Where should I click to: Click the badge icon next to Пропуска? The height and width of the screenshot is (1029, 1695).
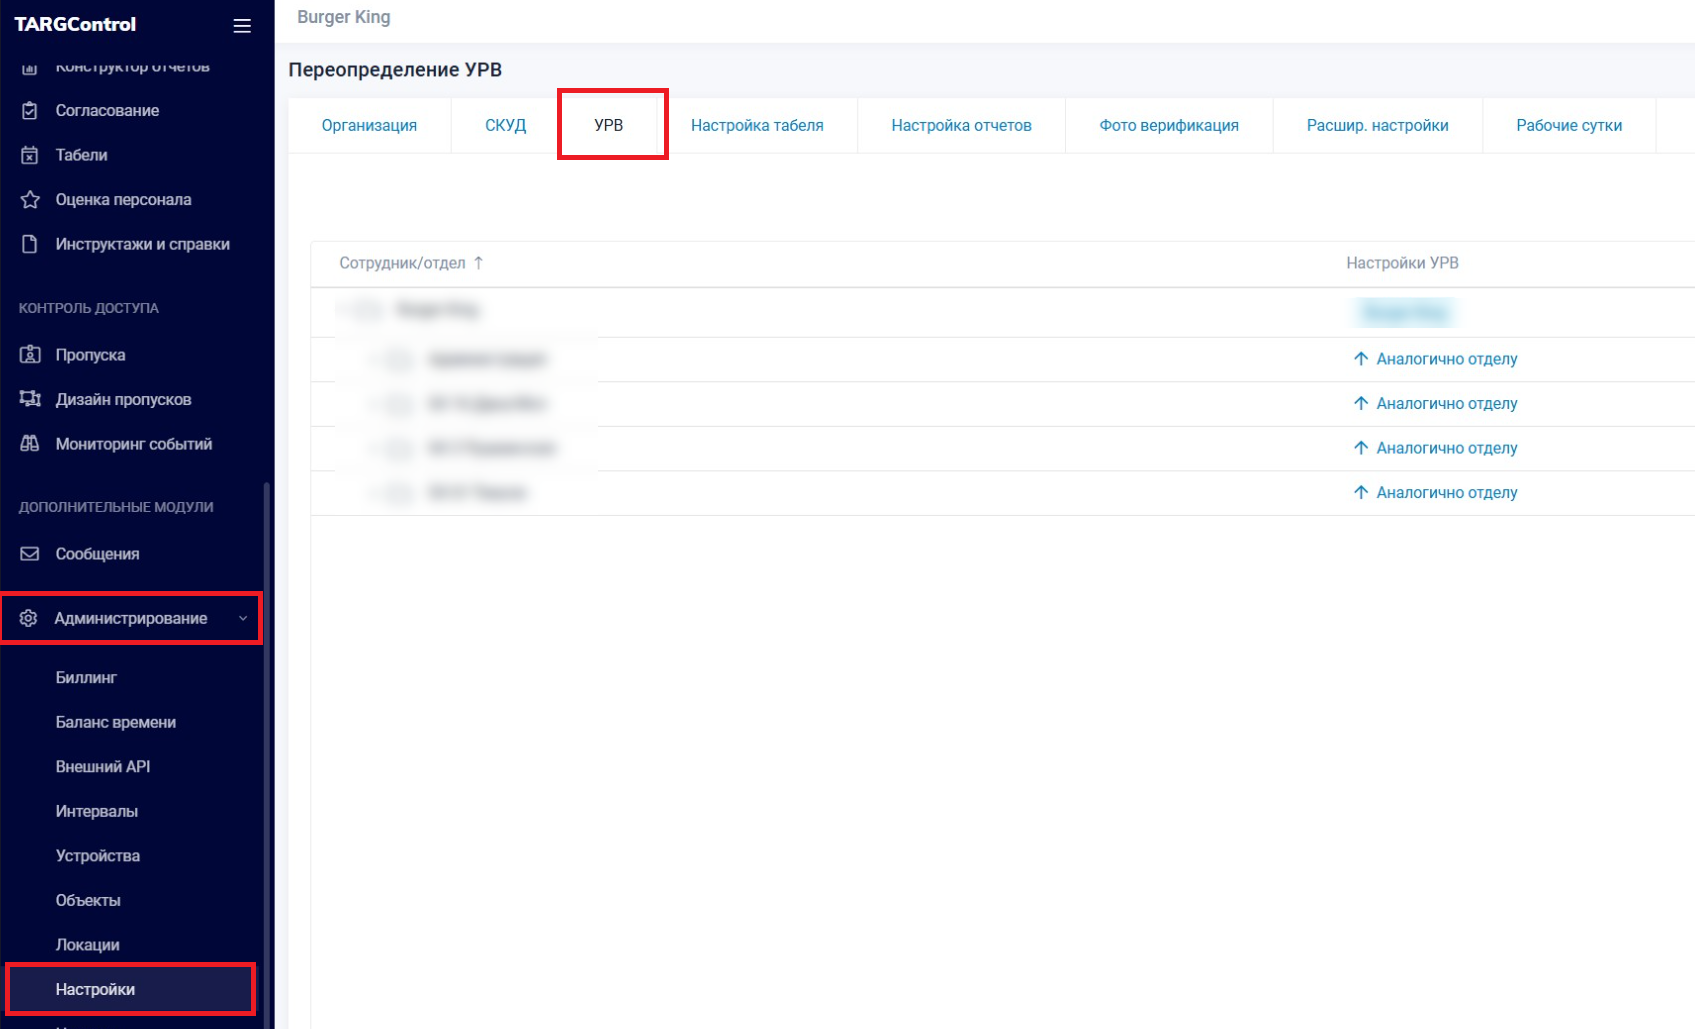[x=30, y=354]
